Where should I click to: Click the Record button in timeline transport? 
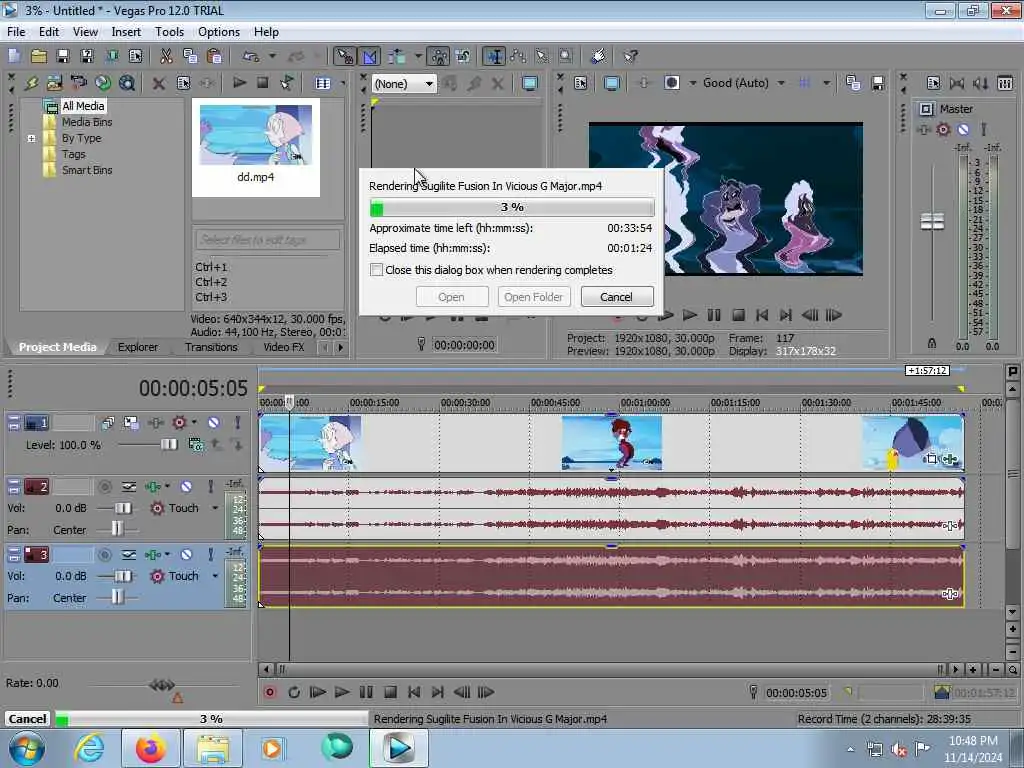(269, 692)
